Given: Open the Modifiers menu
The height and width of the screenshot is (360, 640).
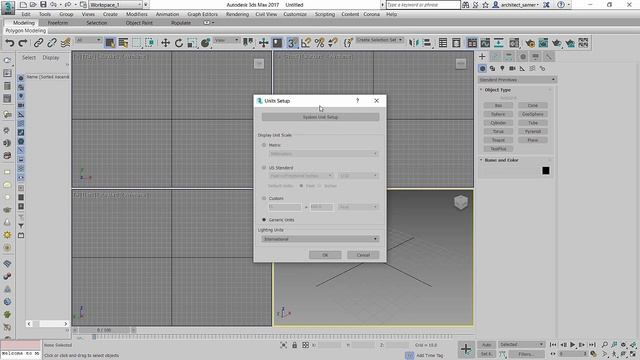Looking at the screenshot, I should pos(137,14).
